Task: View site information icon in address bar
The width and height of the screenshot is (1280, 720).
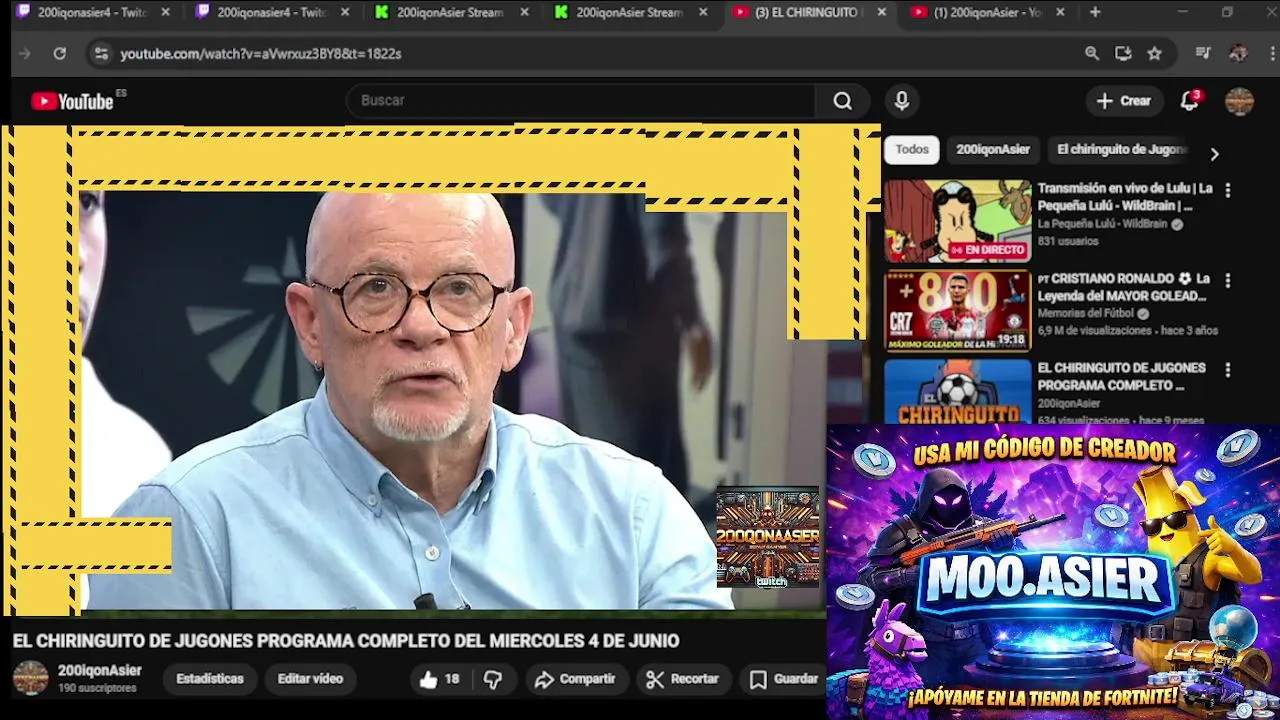Action: [x=100, y=53]
